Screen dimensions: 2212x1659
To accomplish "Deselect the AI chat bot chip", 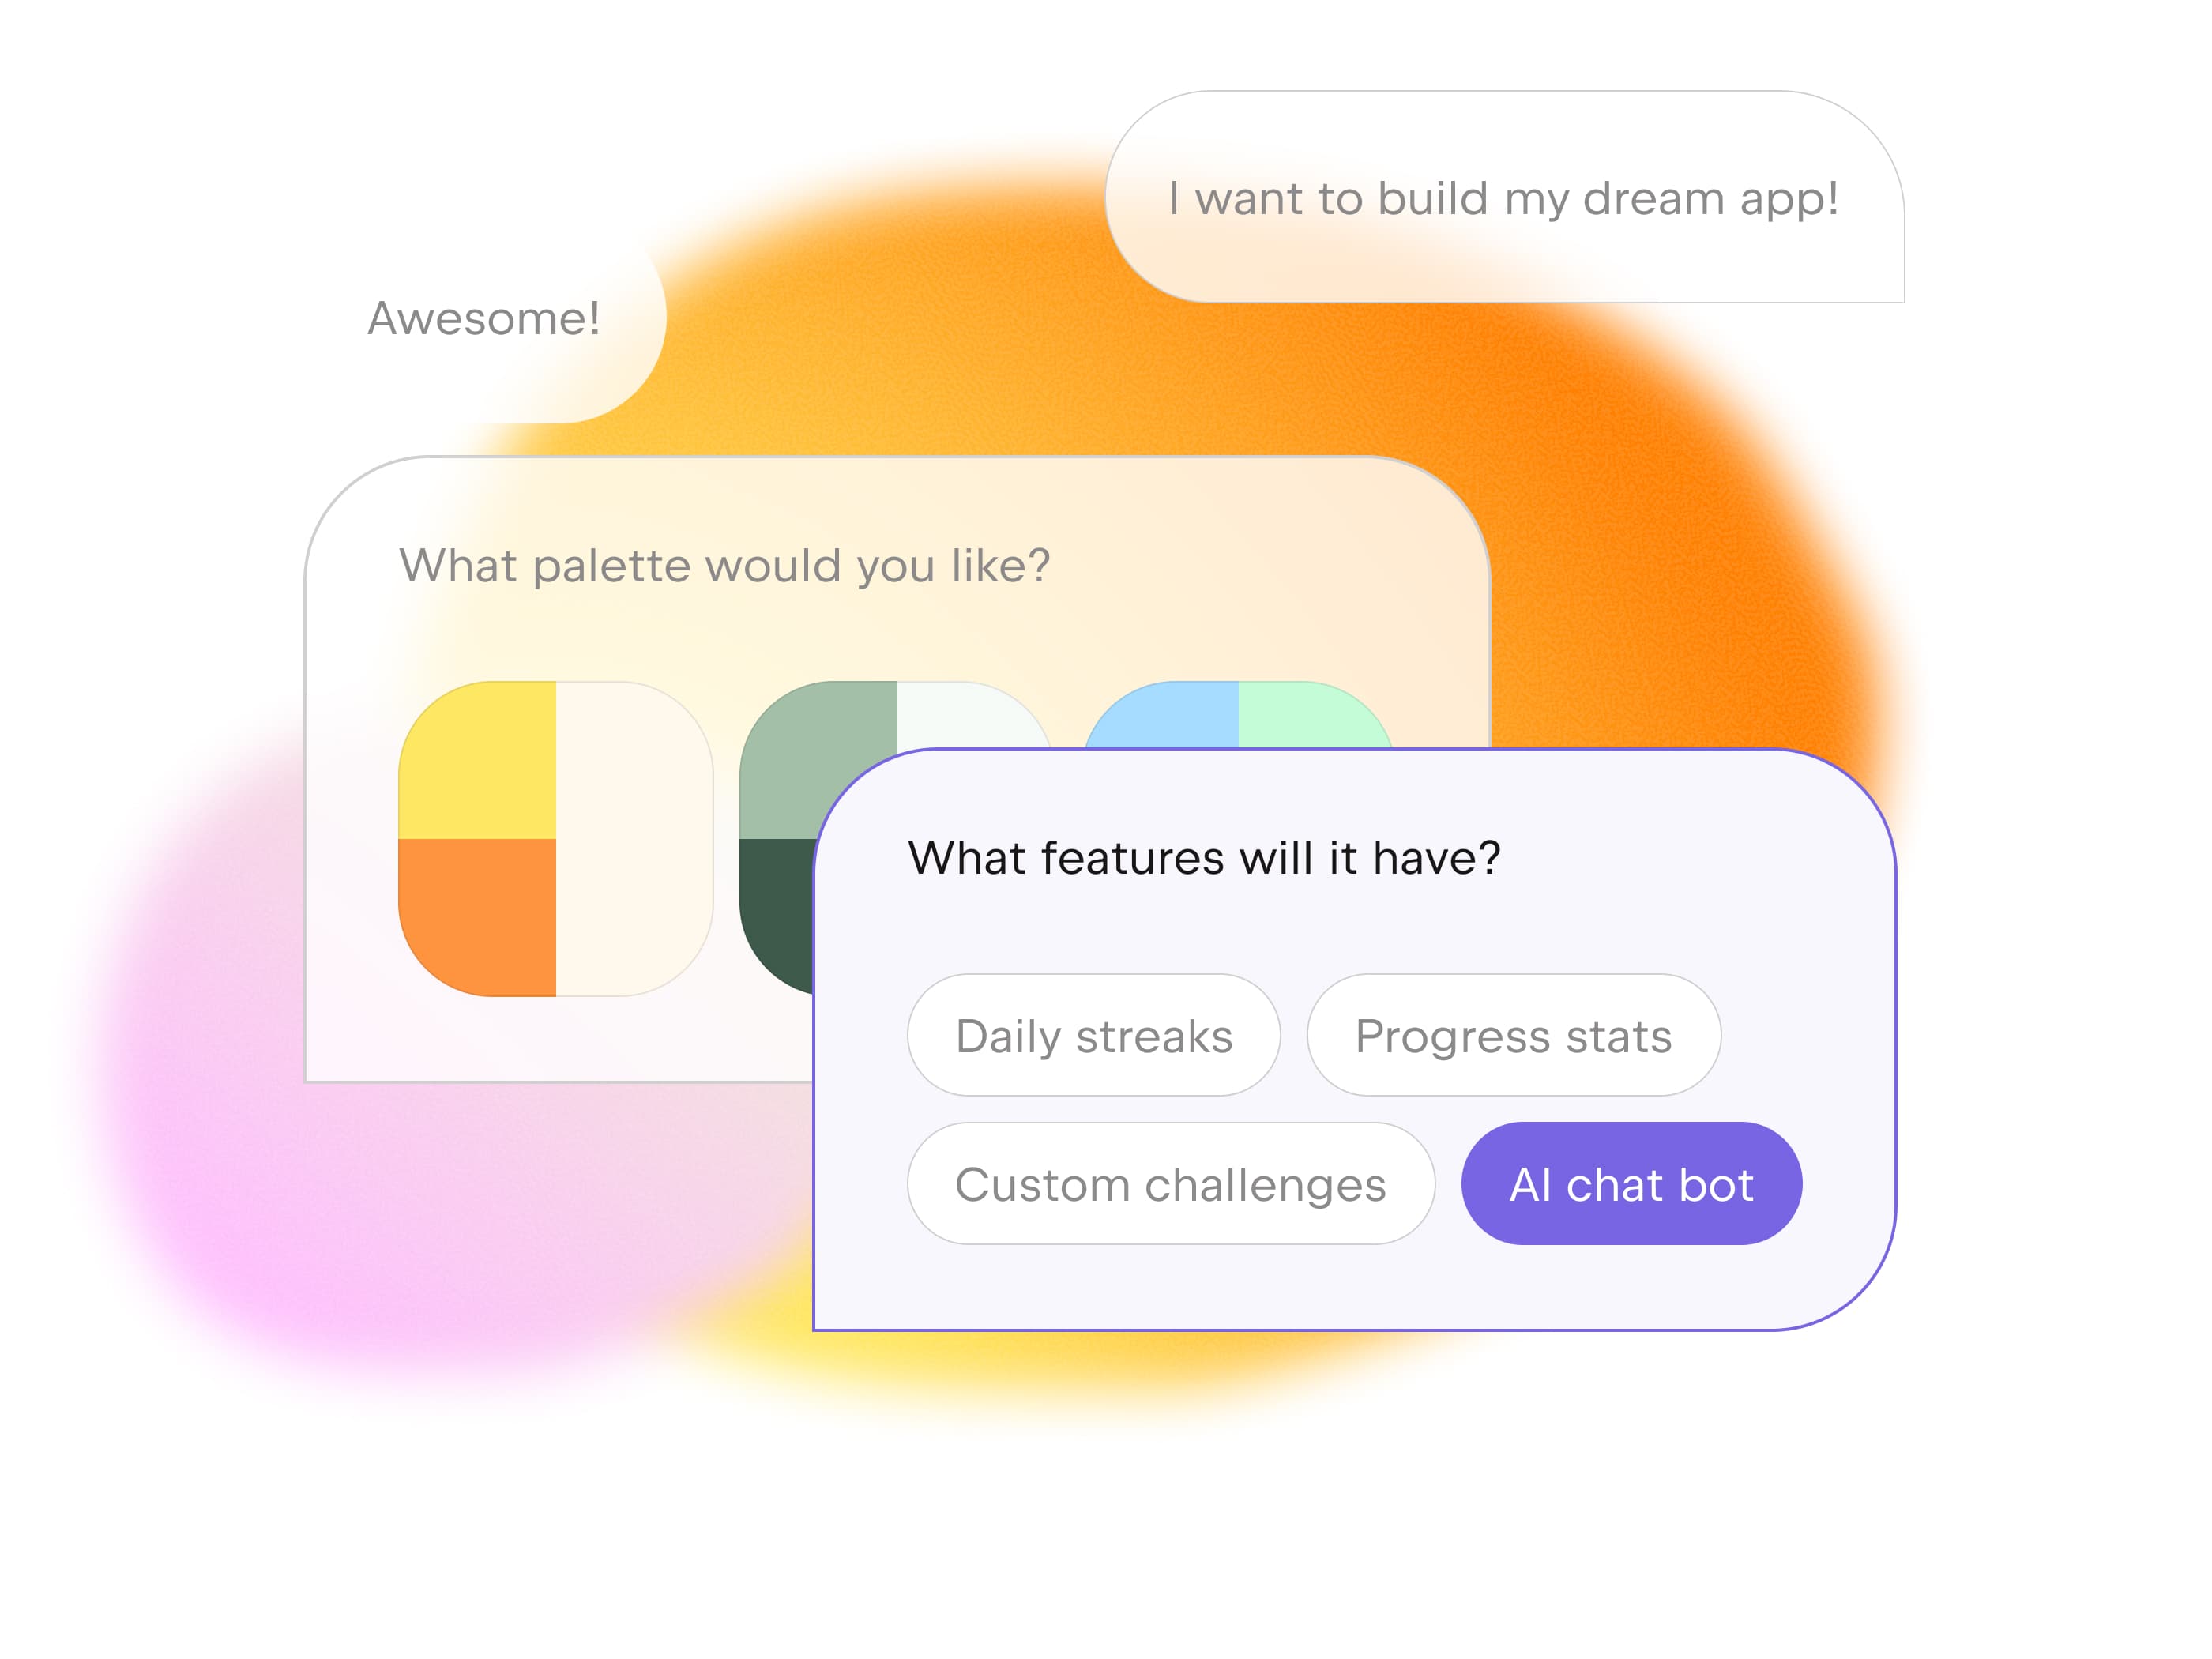I will pyautogui.click(x=1631, y=1183).
